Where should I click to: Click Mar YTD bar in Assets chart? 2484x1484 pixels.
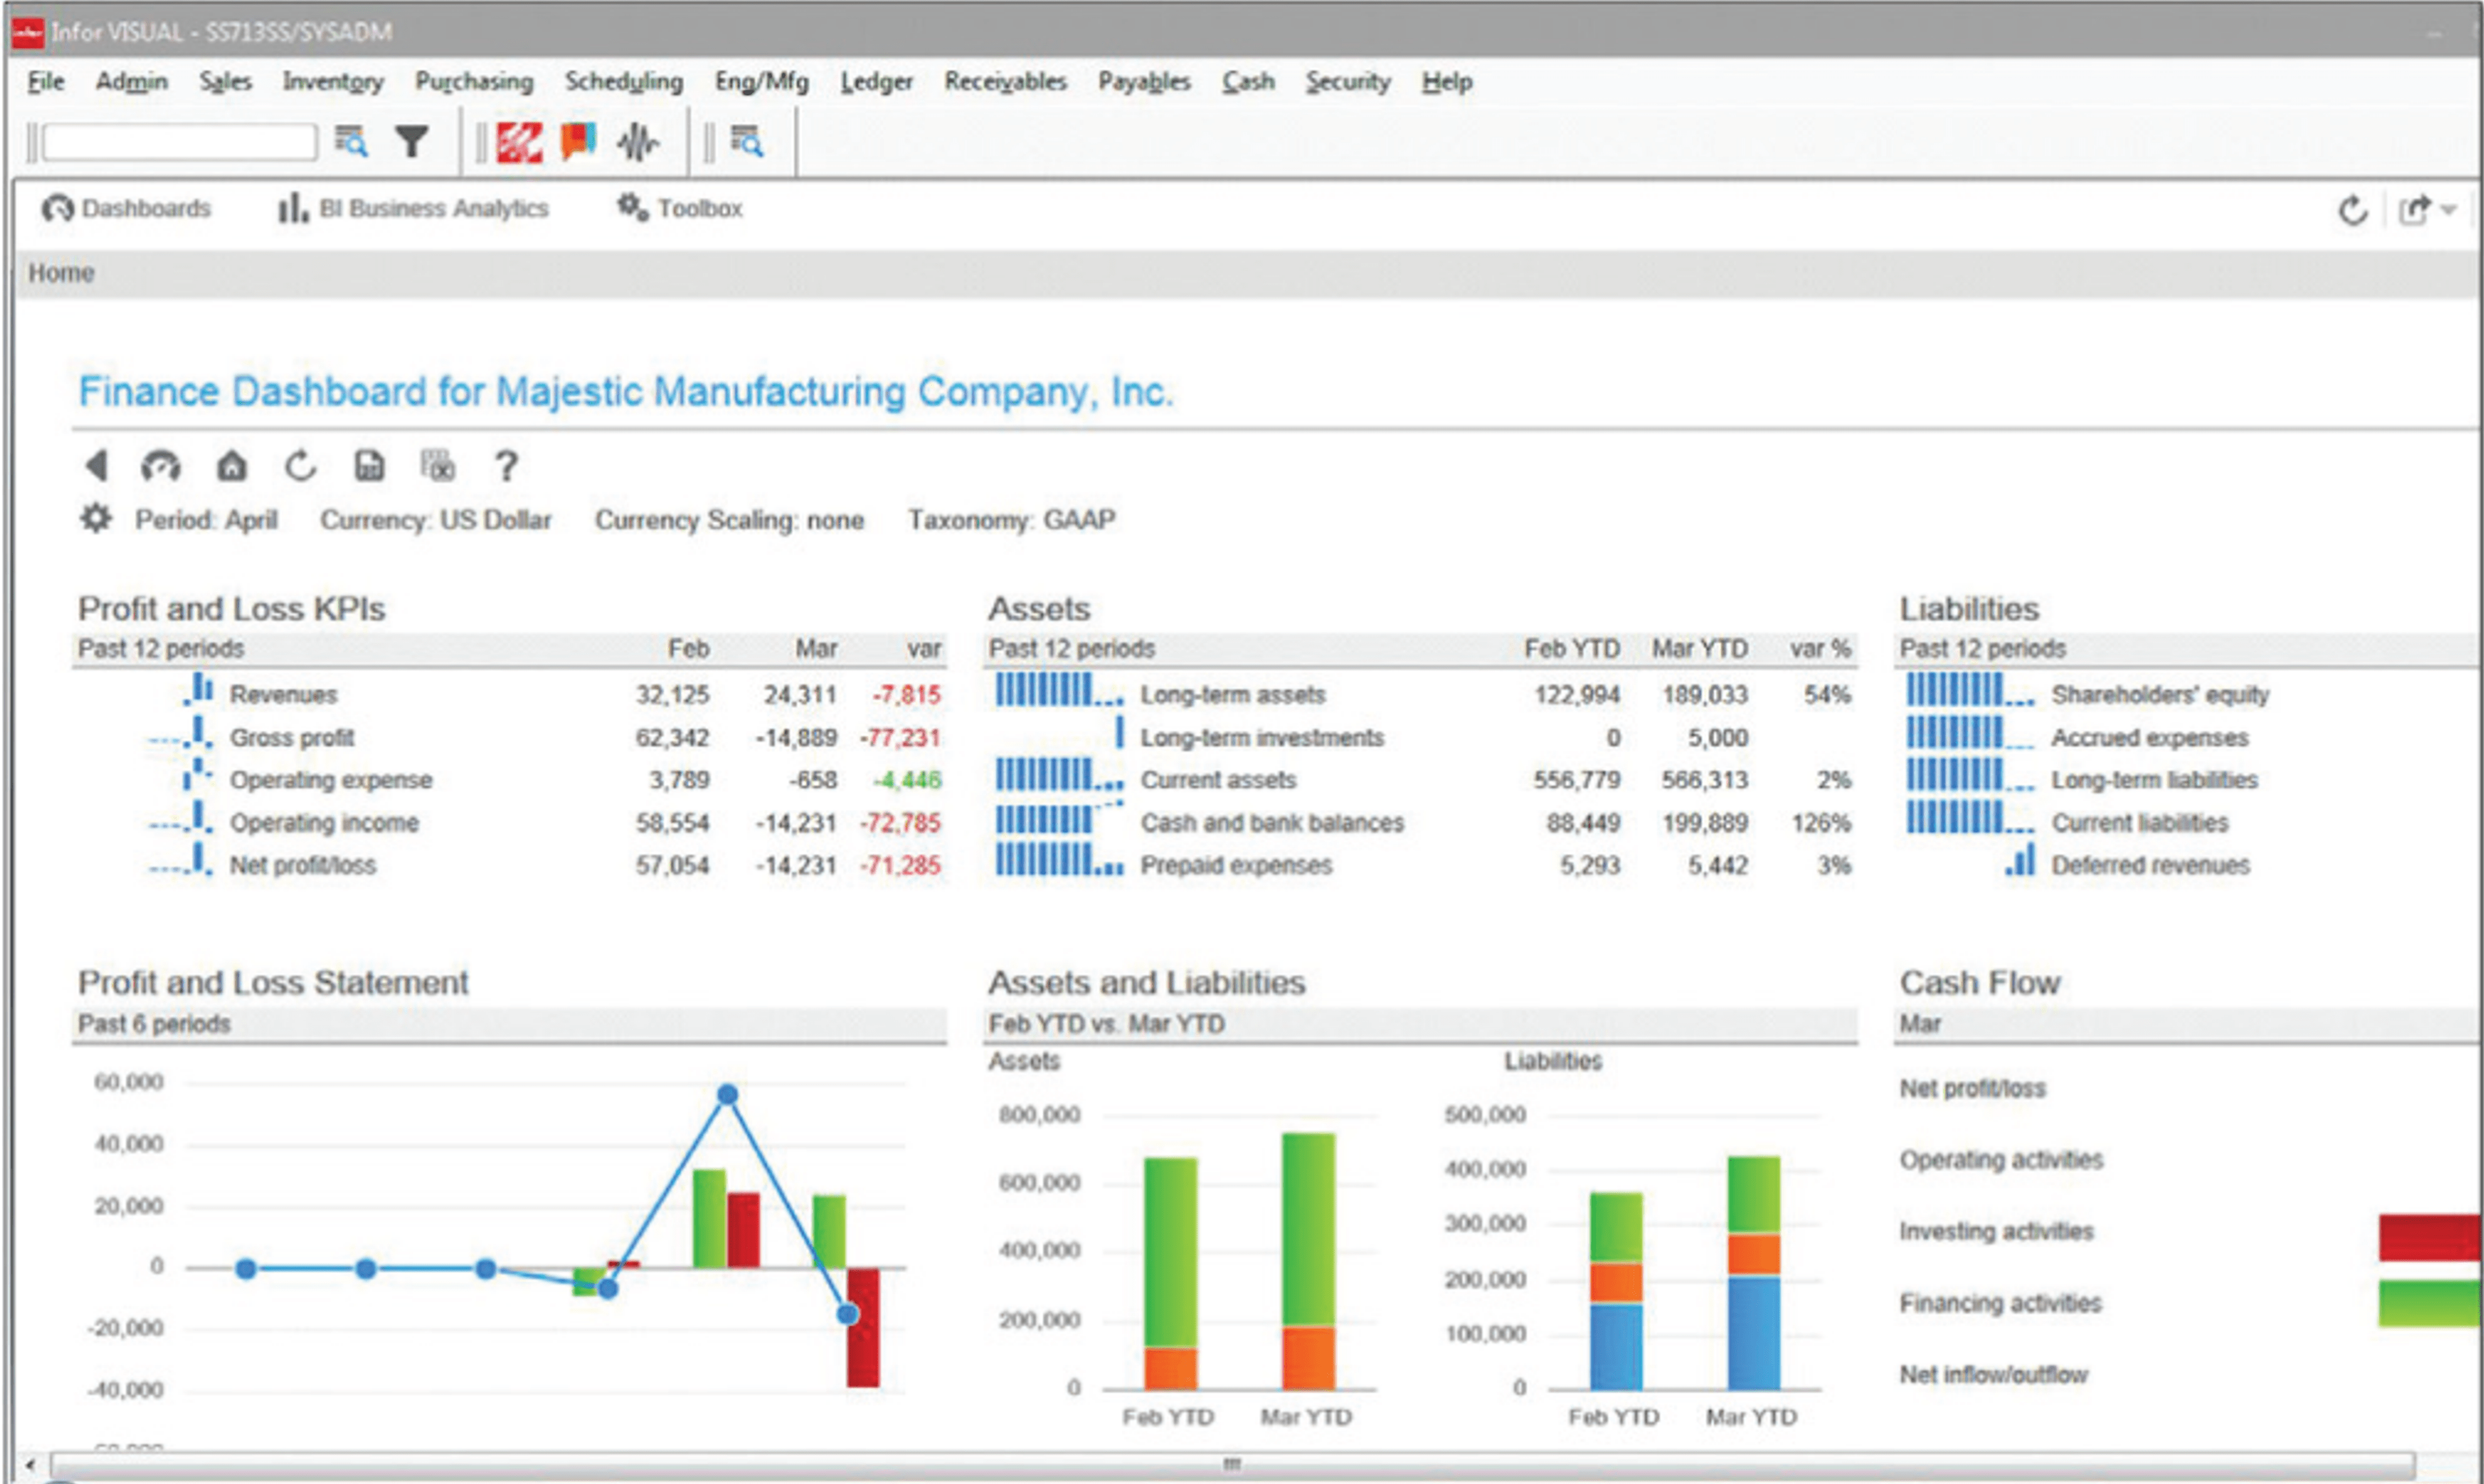tap(1309, 1261)
